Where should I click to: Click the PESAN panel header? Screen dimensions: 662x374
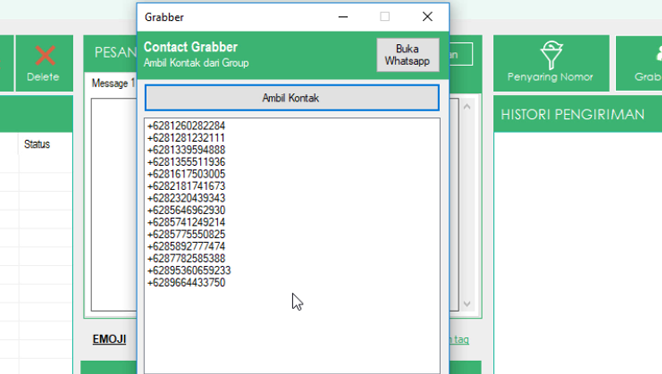[115, 53]
